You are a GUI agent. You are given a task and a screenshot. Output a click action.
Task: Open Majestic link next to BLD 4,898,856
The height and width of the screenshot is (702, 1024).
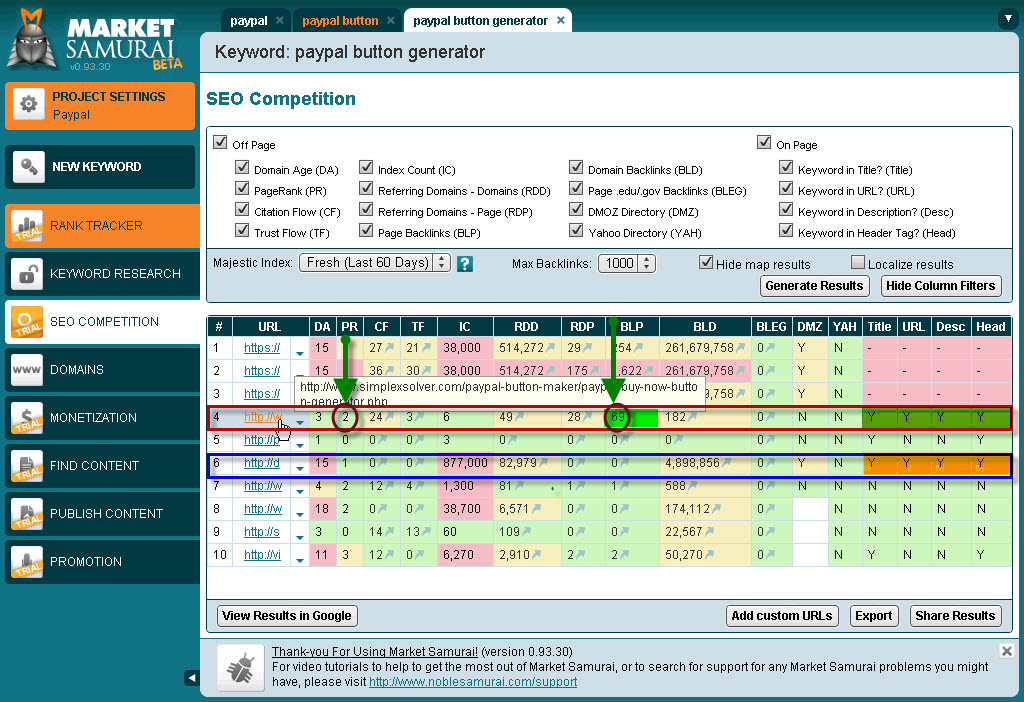pyautogui.click(x=727, y=462)
